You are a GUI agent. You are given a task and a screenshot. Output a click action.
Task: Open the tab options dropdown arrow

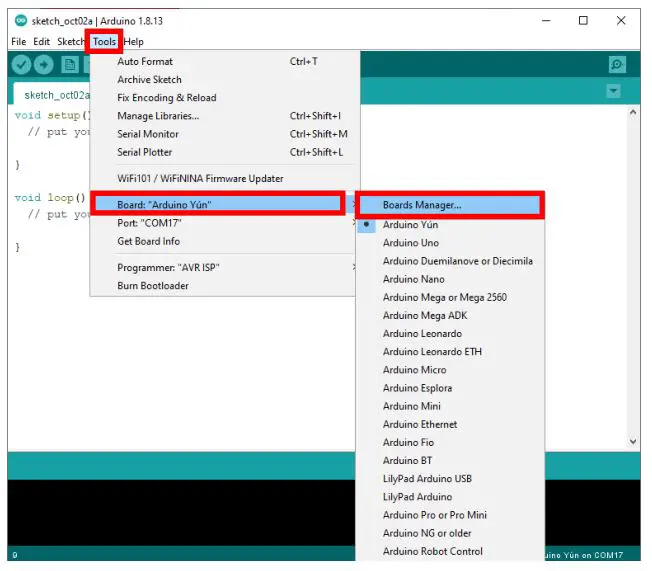[613, 91]
